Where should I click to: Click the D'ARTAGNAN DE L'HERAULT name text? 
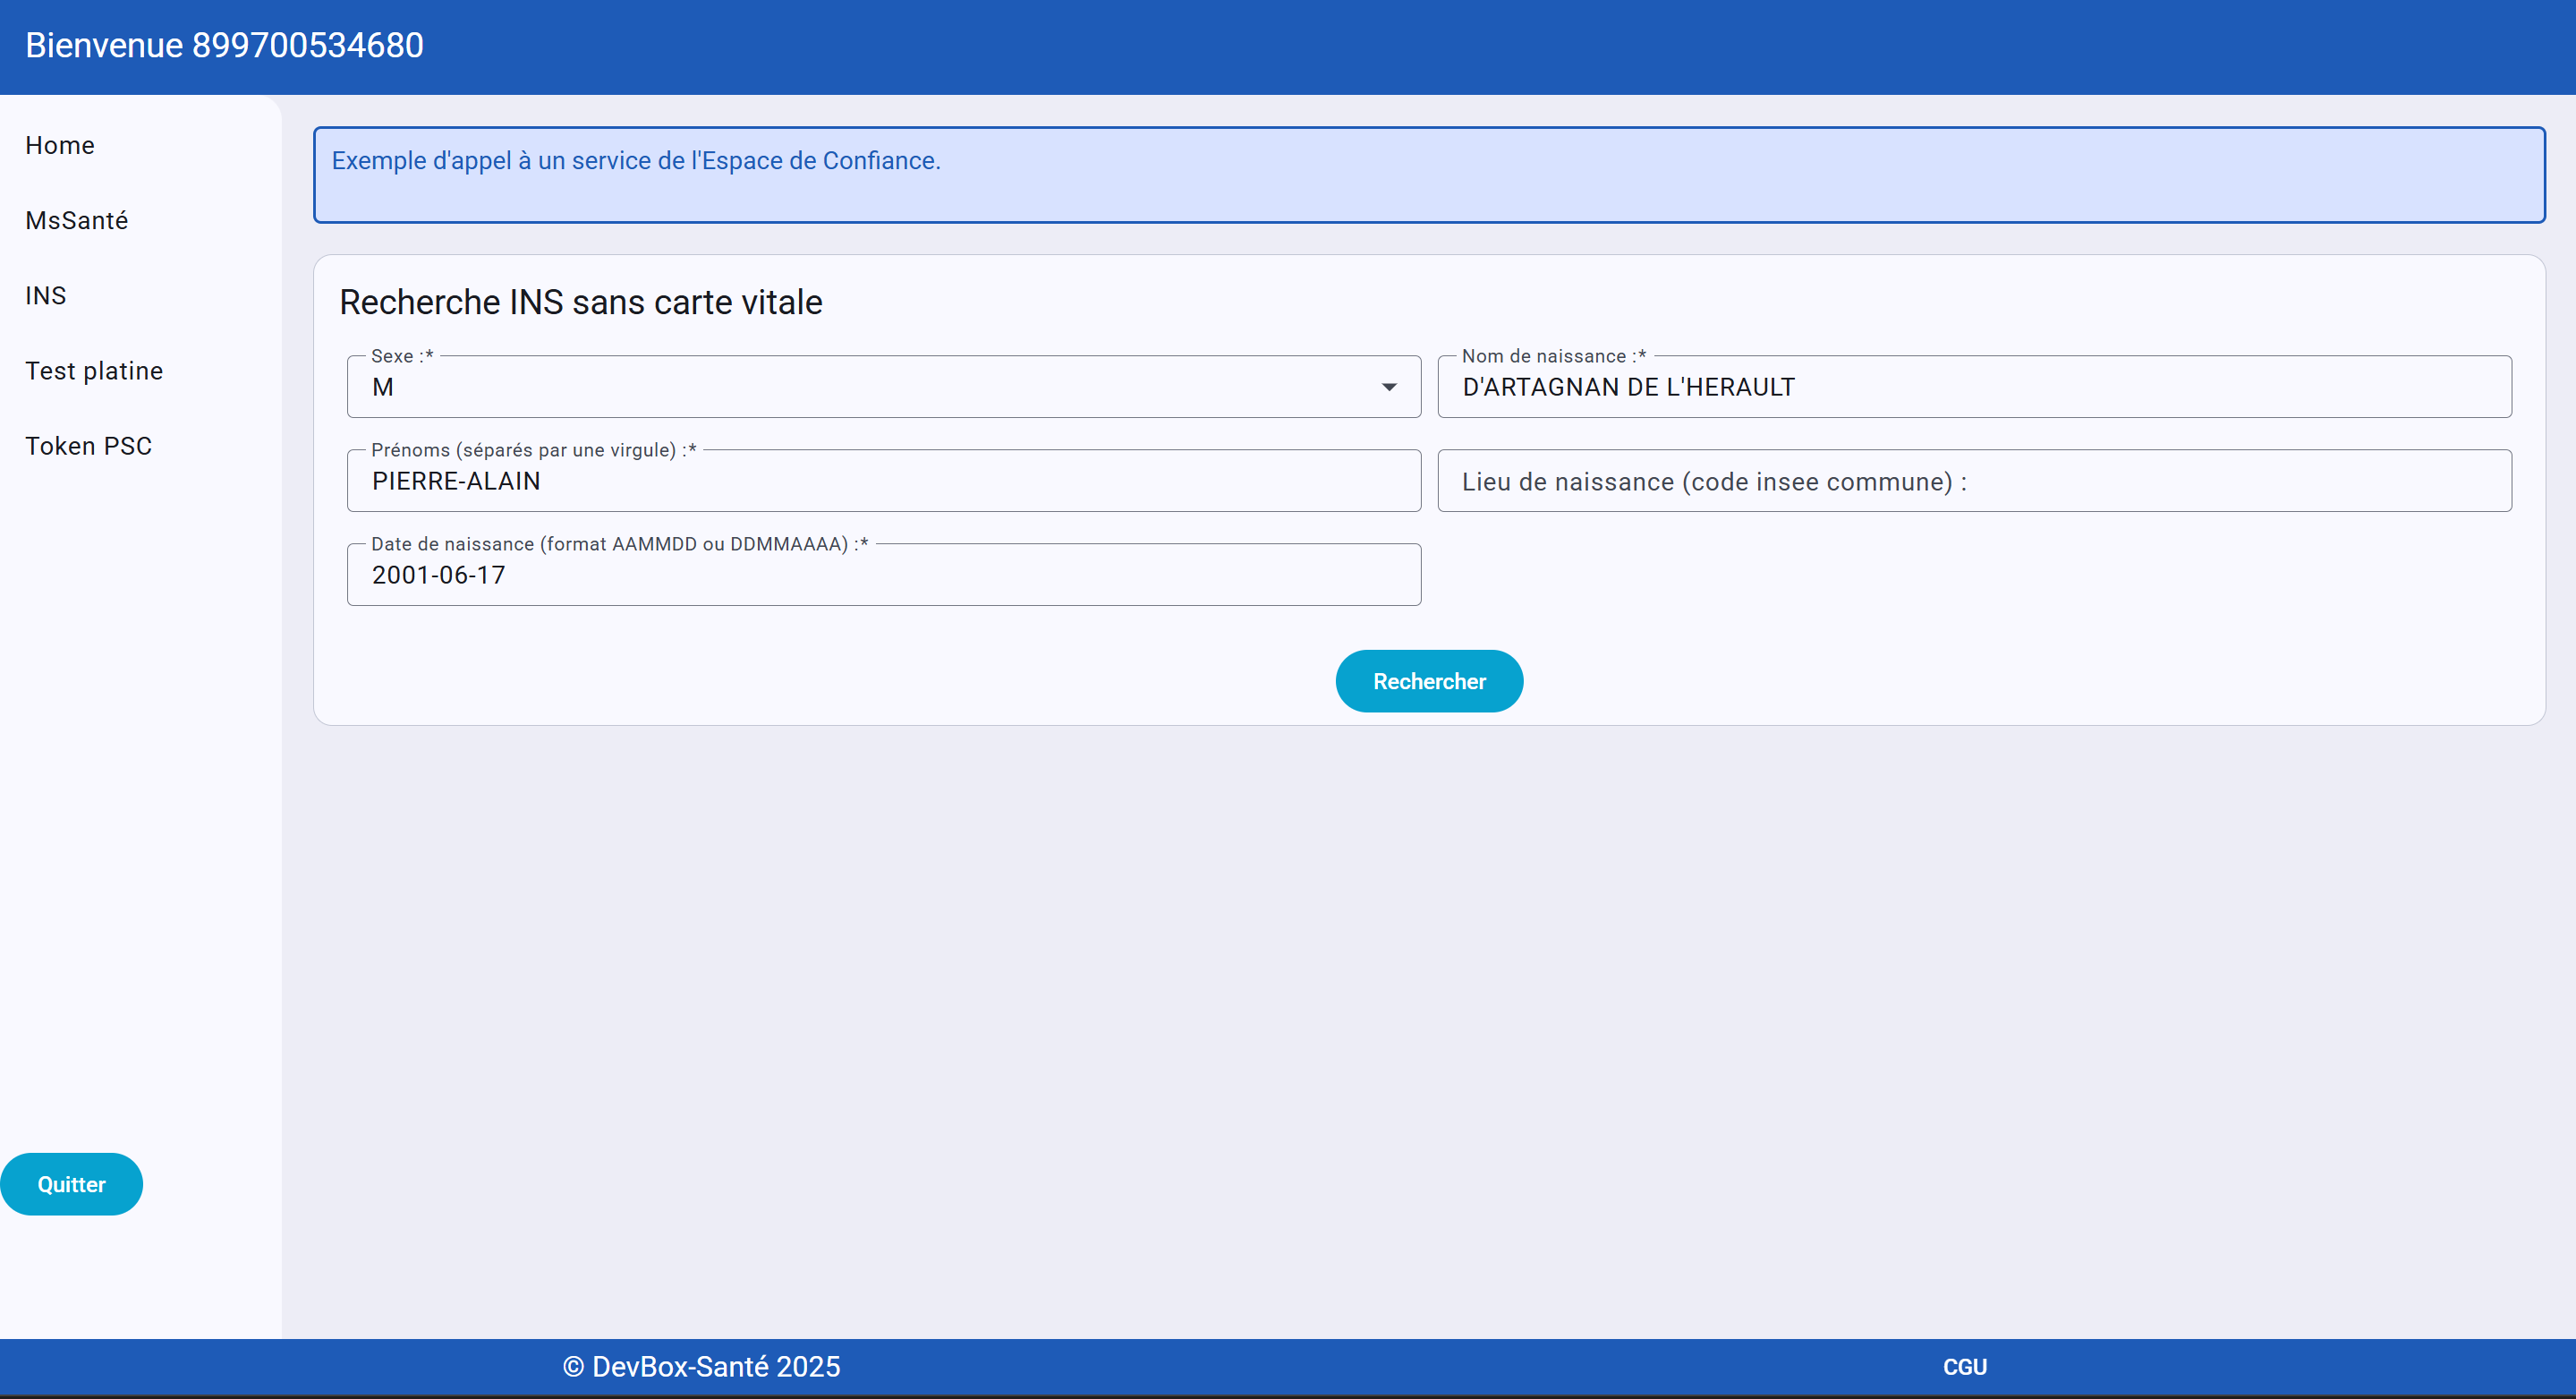[x=1628, y=387]
